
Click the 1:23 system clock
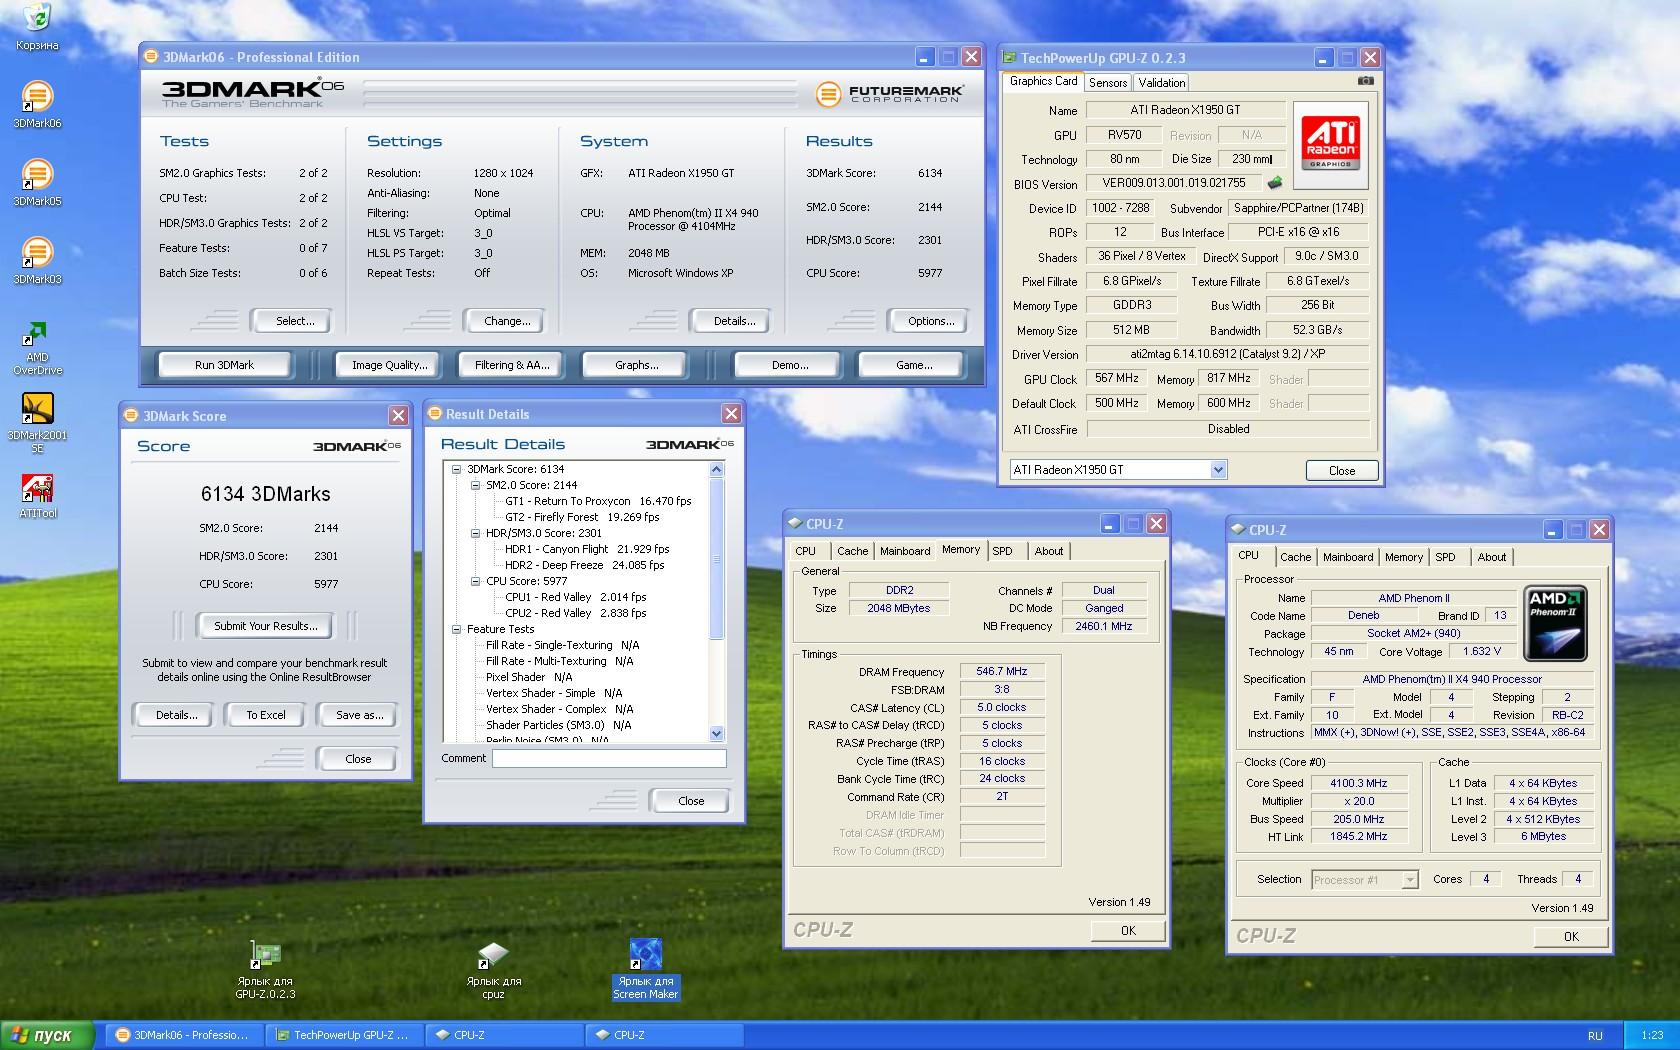[x=1652, y=1035]
